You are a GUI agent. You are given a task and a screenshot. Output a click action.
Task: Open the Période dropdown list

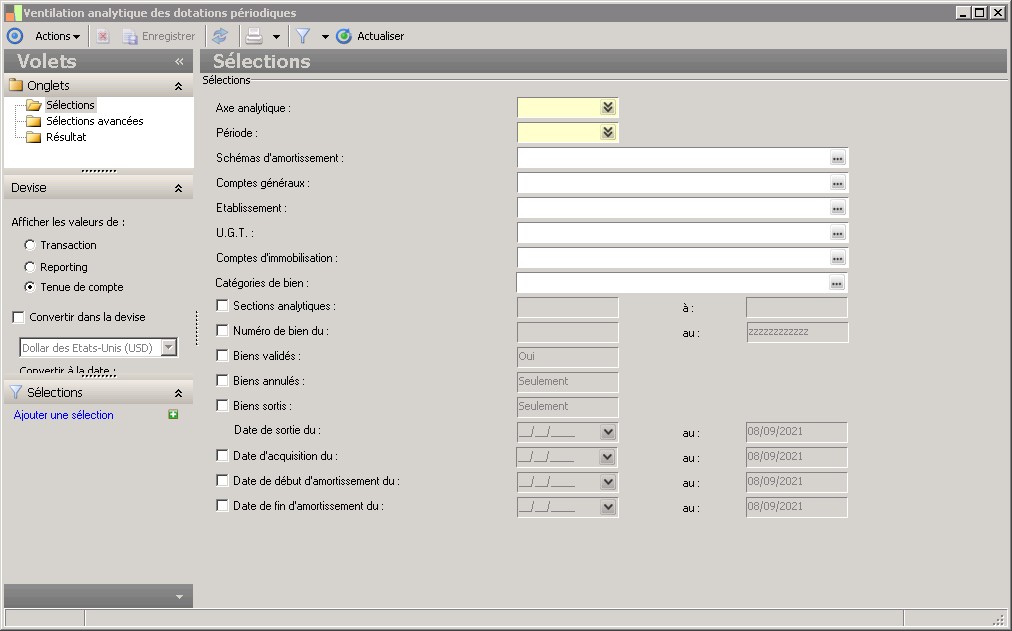tap(607, 133)
